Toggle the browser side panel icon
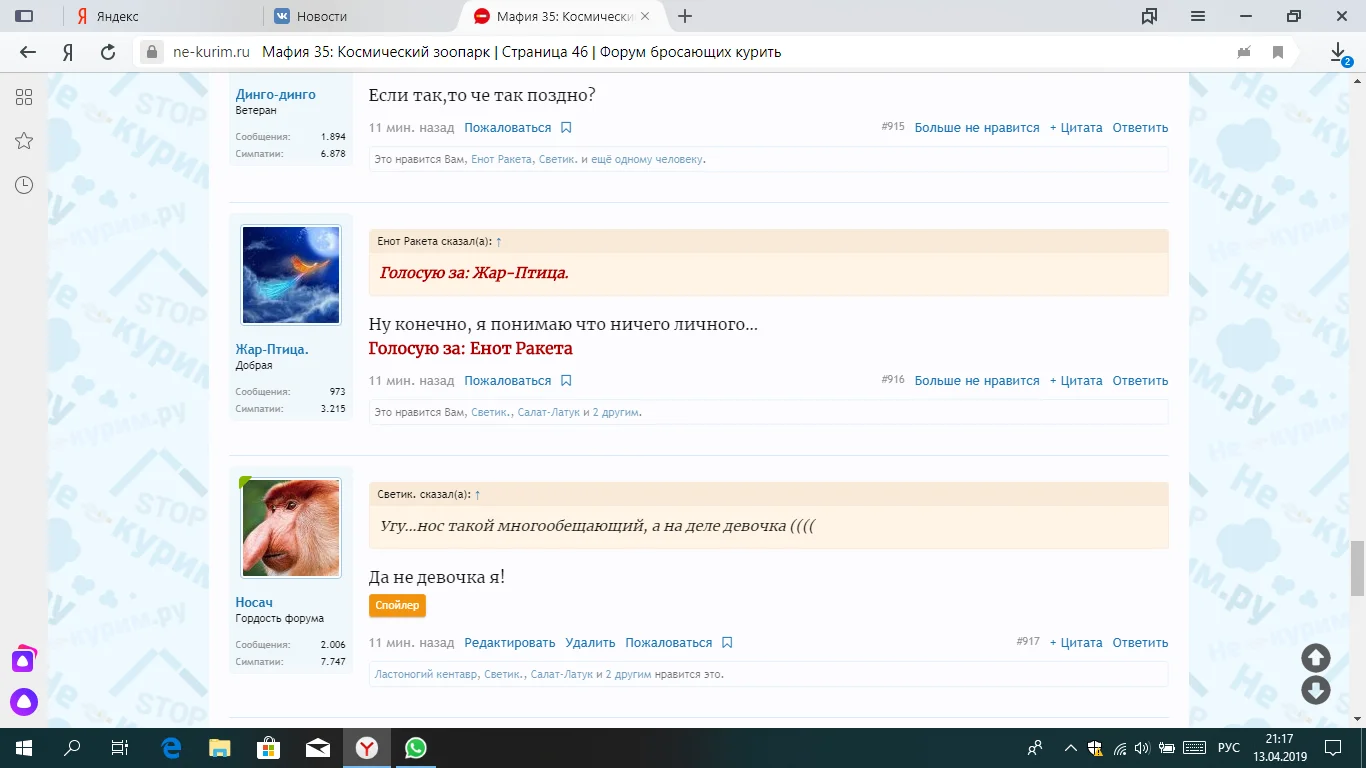The height and width of the screenshot is (768, 1366). 24,16
